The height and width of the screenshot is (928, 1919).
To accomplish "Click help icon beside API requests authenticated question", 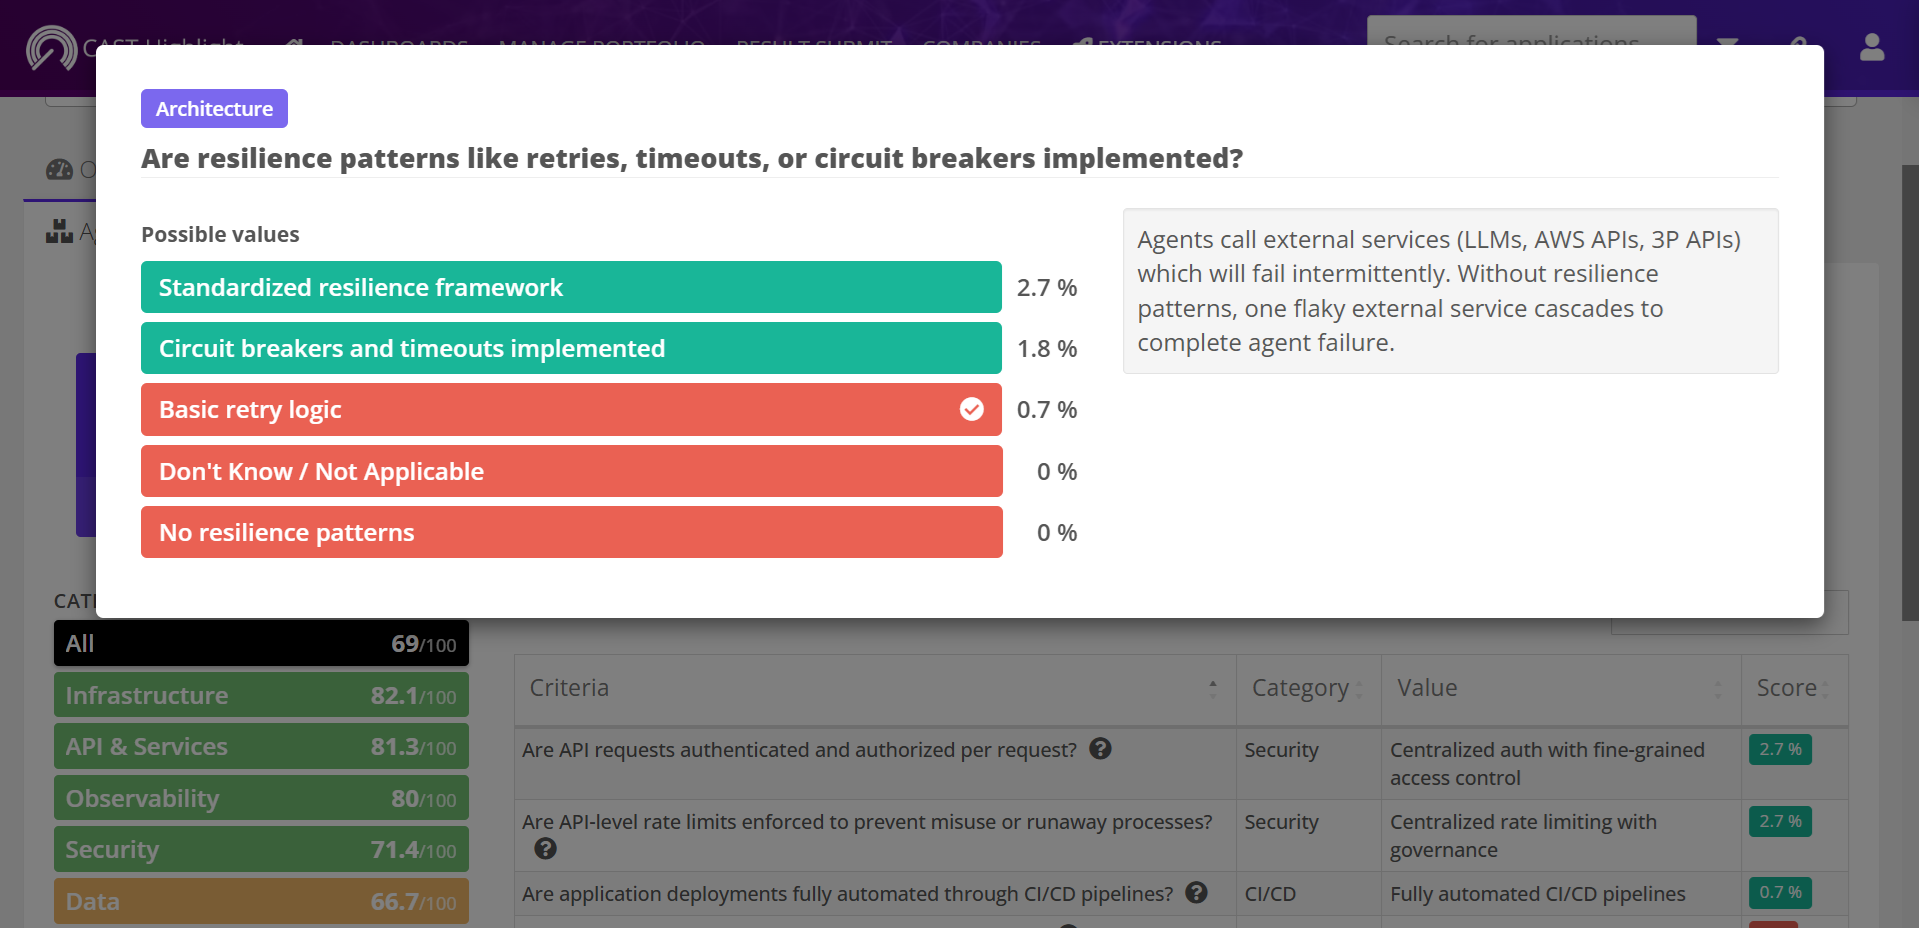I will point(1100,749).
